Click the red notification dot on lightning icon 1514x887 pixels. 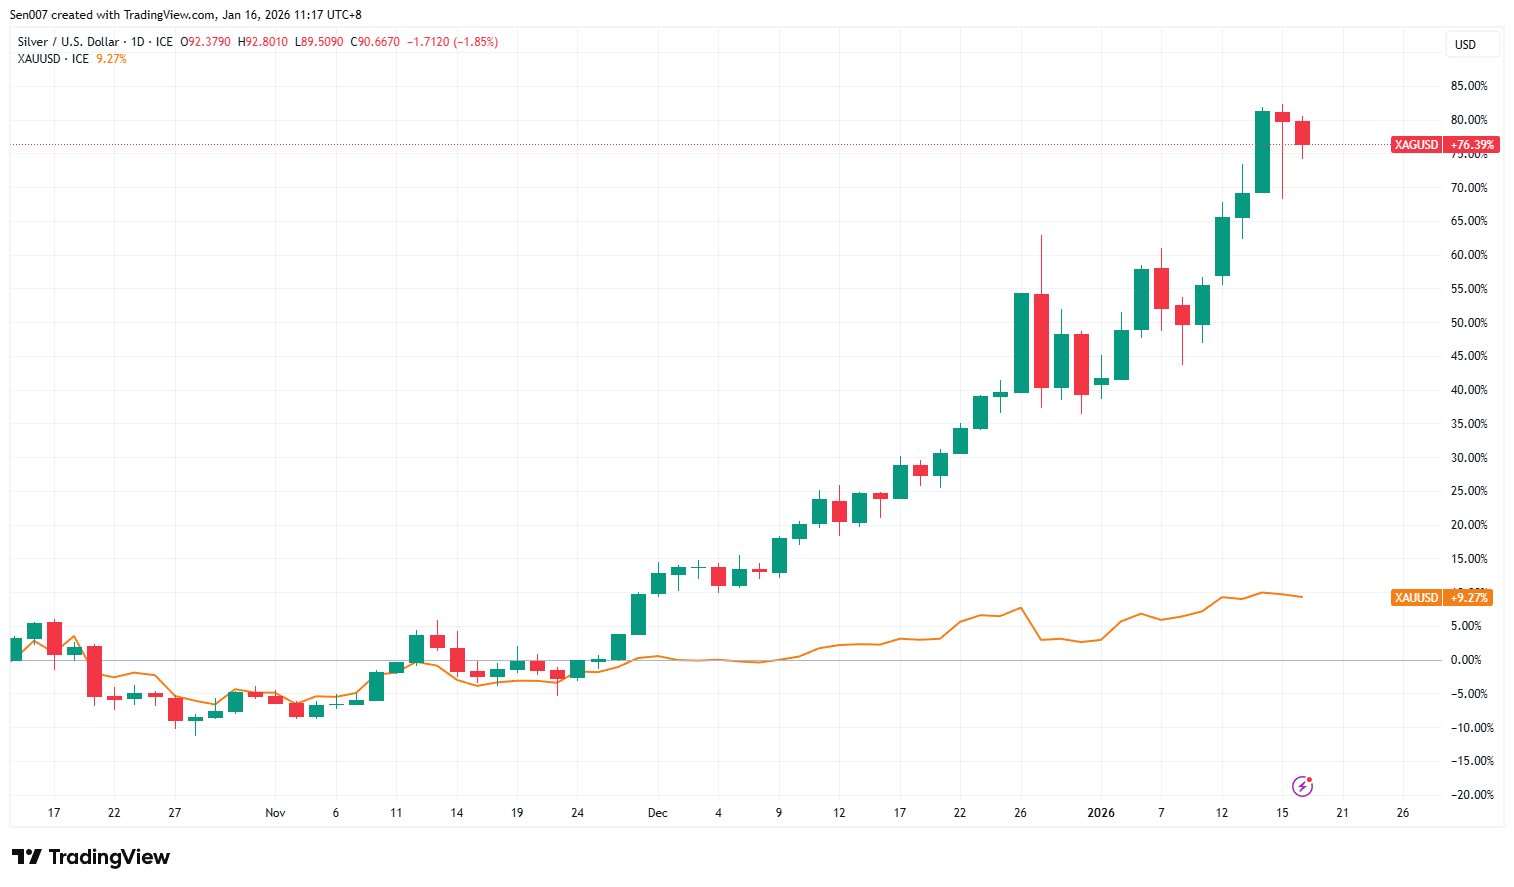click(1308, 781)
